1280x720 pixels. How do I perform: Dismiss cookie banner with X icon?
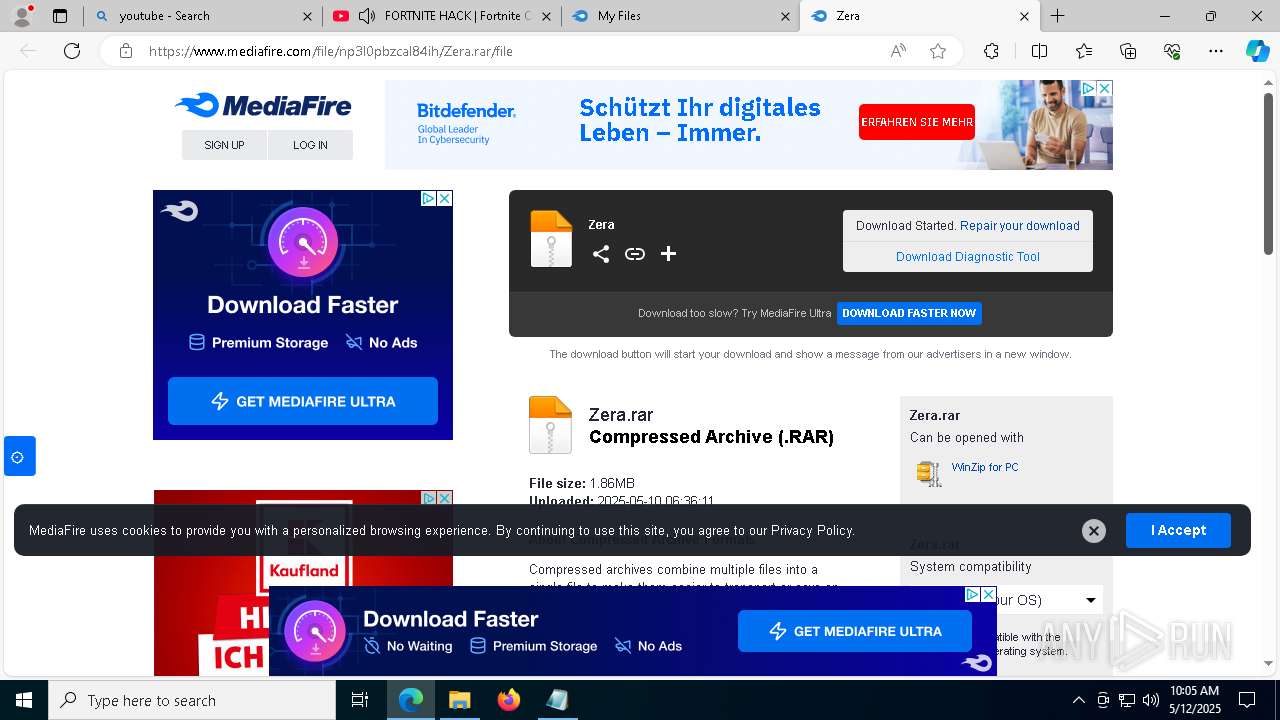click(1094, 531)
